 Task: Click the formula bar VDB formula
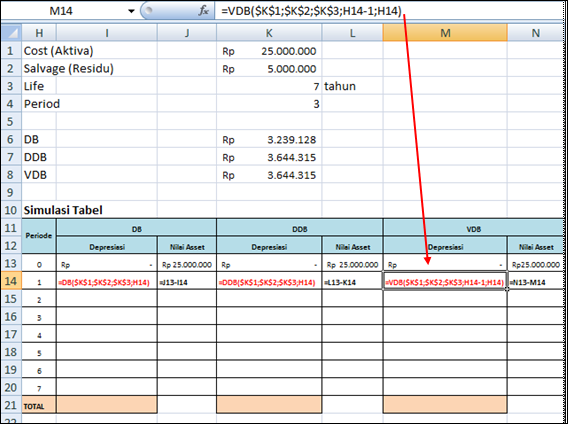pos(312,11)
